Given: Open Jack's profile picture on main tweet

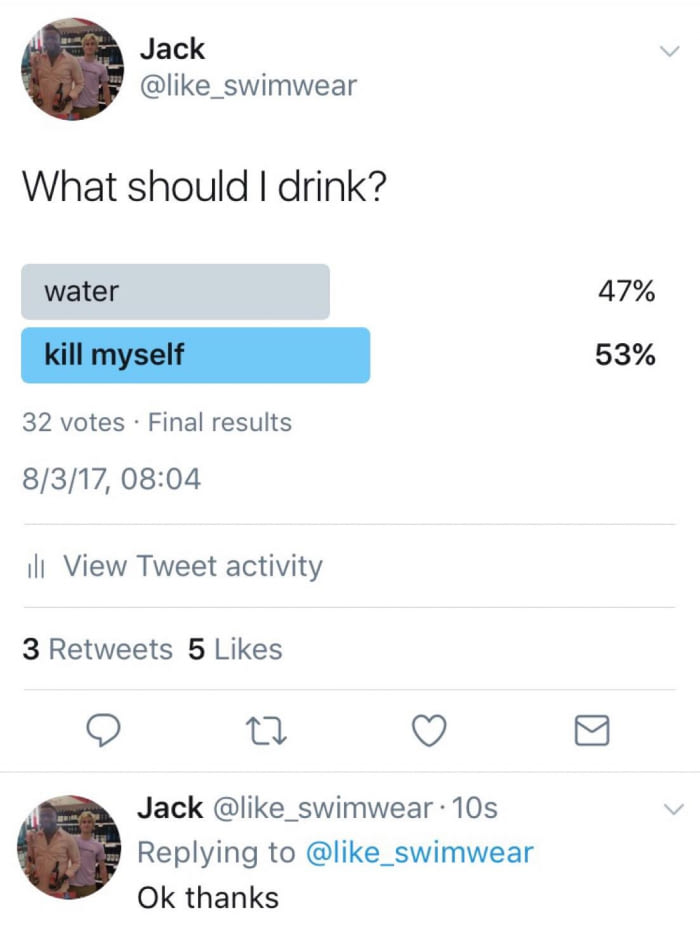Looking at the screenshot, I should (72, 69).
